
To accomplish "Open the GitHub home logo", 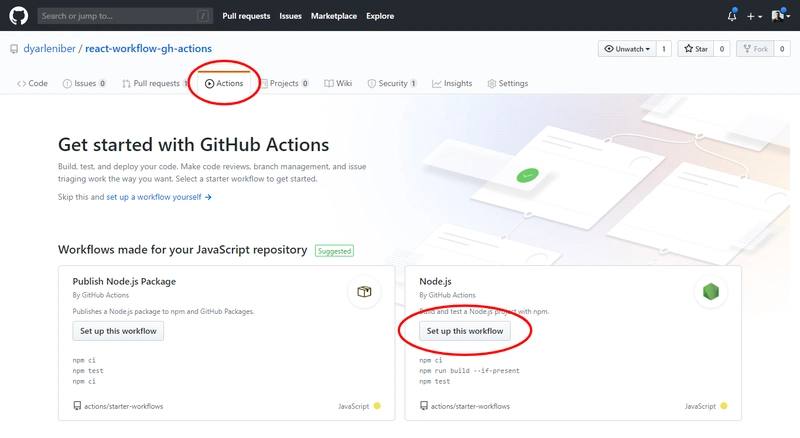I will click(x=18, y=16).
